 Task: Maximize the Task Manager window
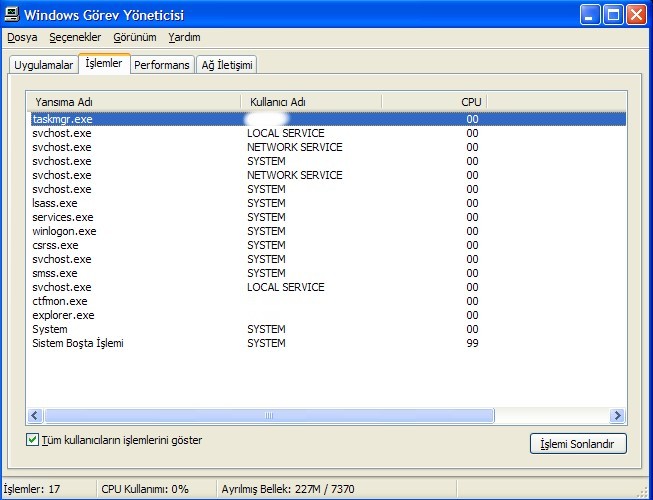(613, 15)
